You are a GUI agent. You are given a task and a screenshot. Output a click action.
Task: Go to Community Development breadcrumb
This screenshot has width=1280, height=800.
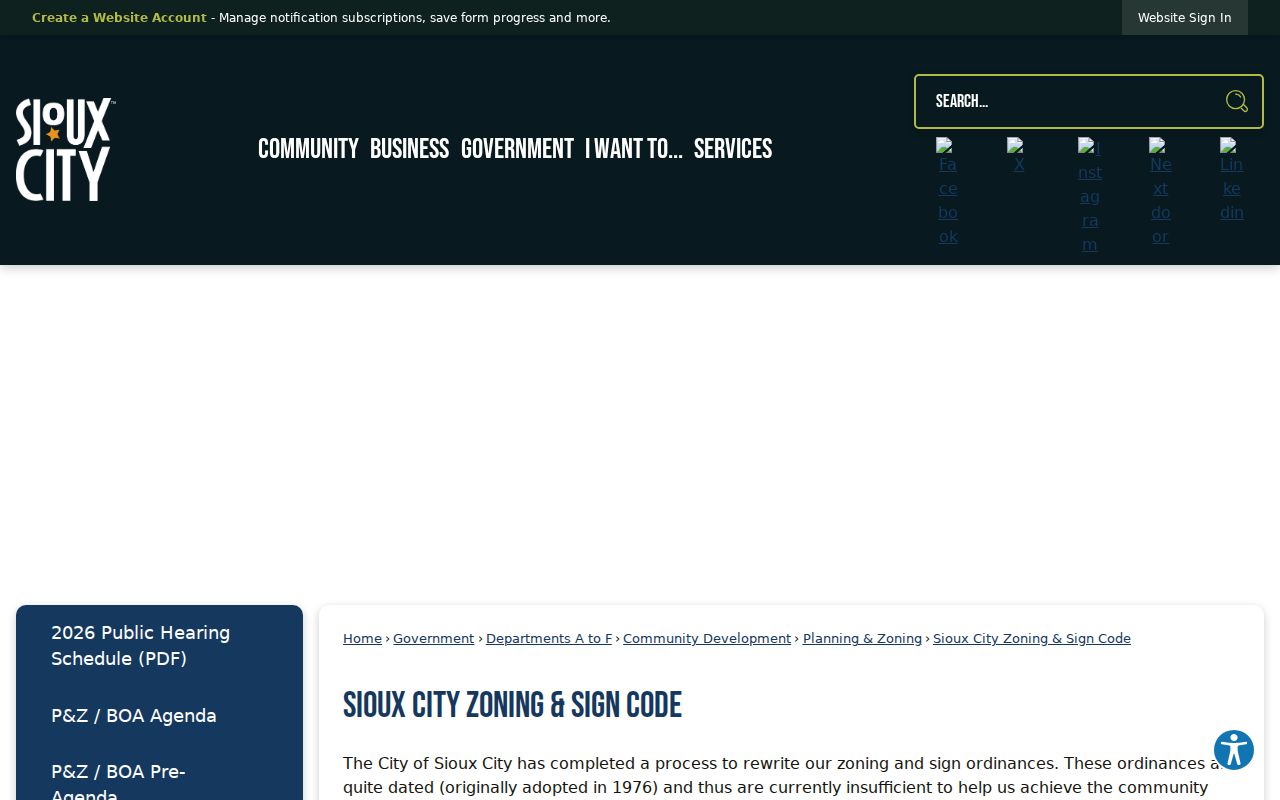click(x=707, y=639)
